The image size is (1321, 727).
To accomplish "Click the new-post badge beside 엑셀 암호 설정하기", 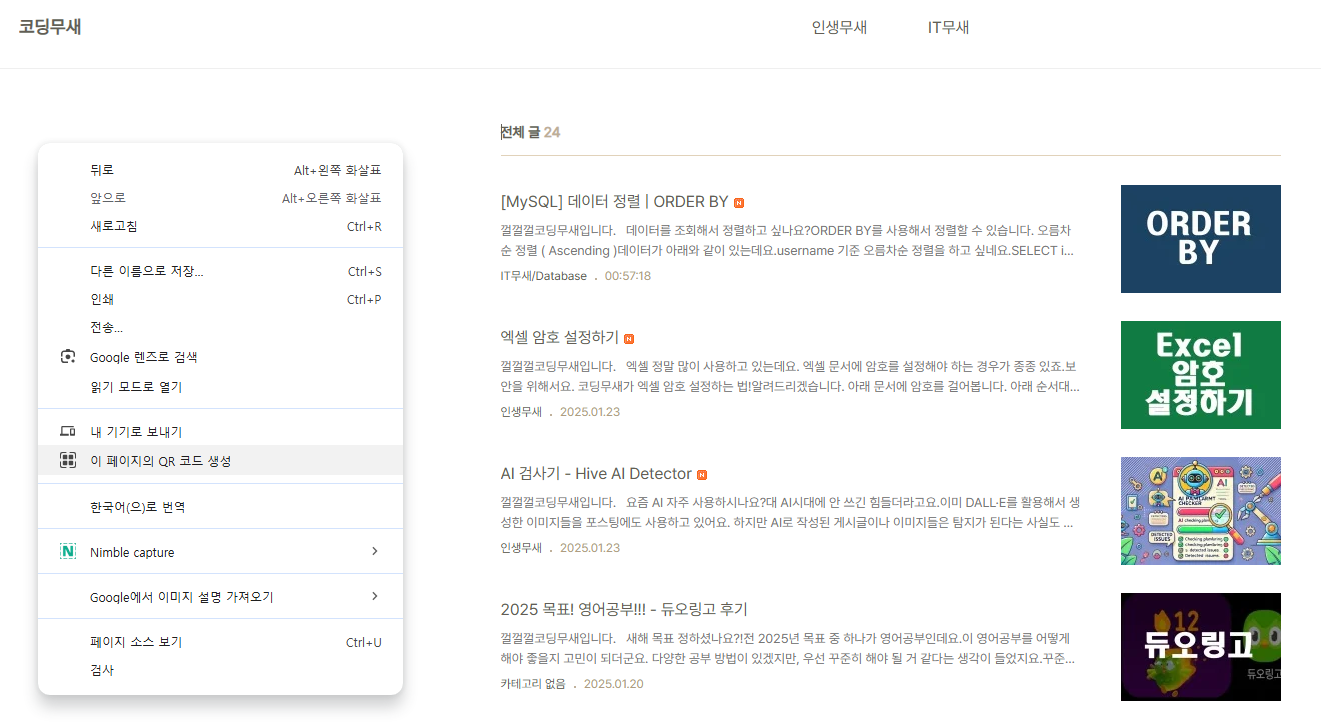I will tap(629, 339).
